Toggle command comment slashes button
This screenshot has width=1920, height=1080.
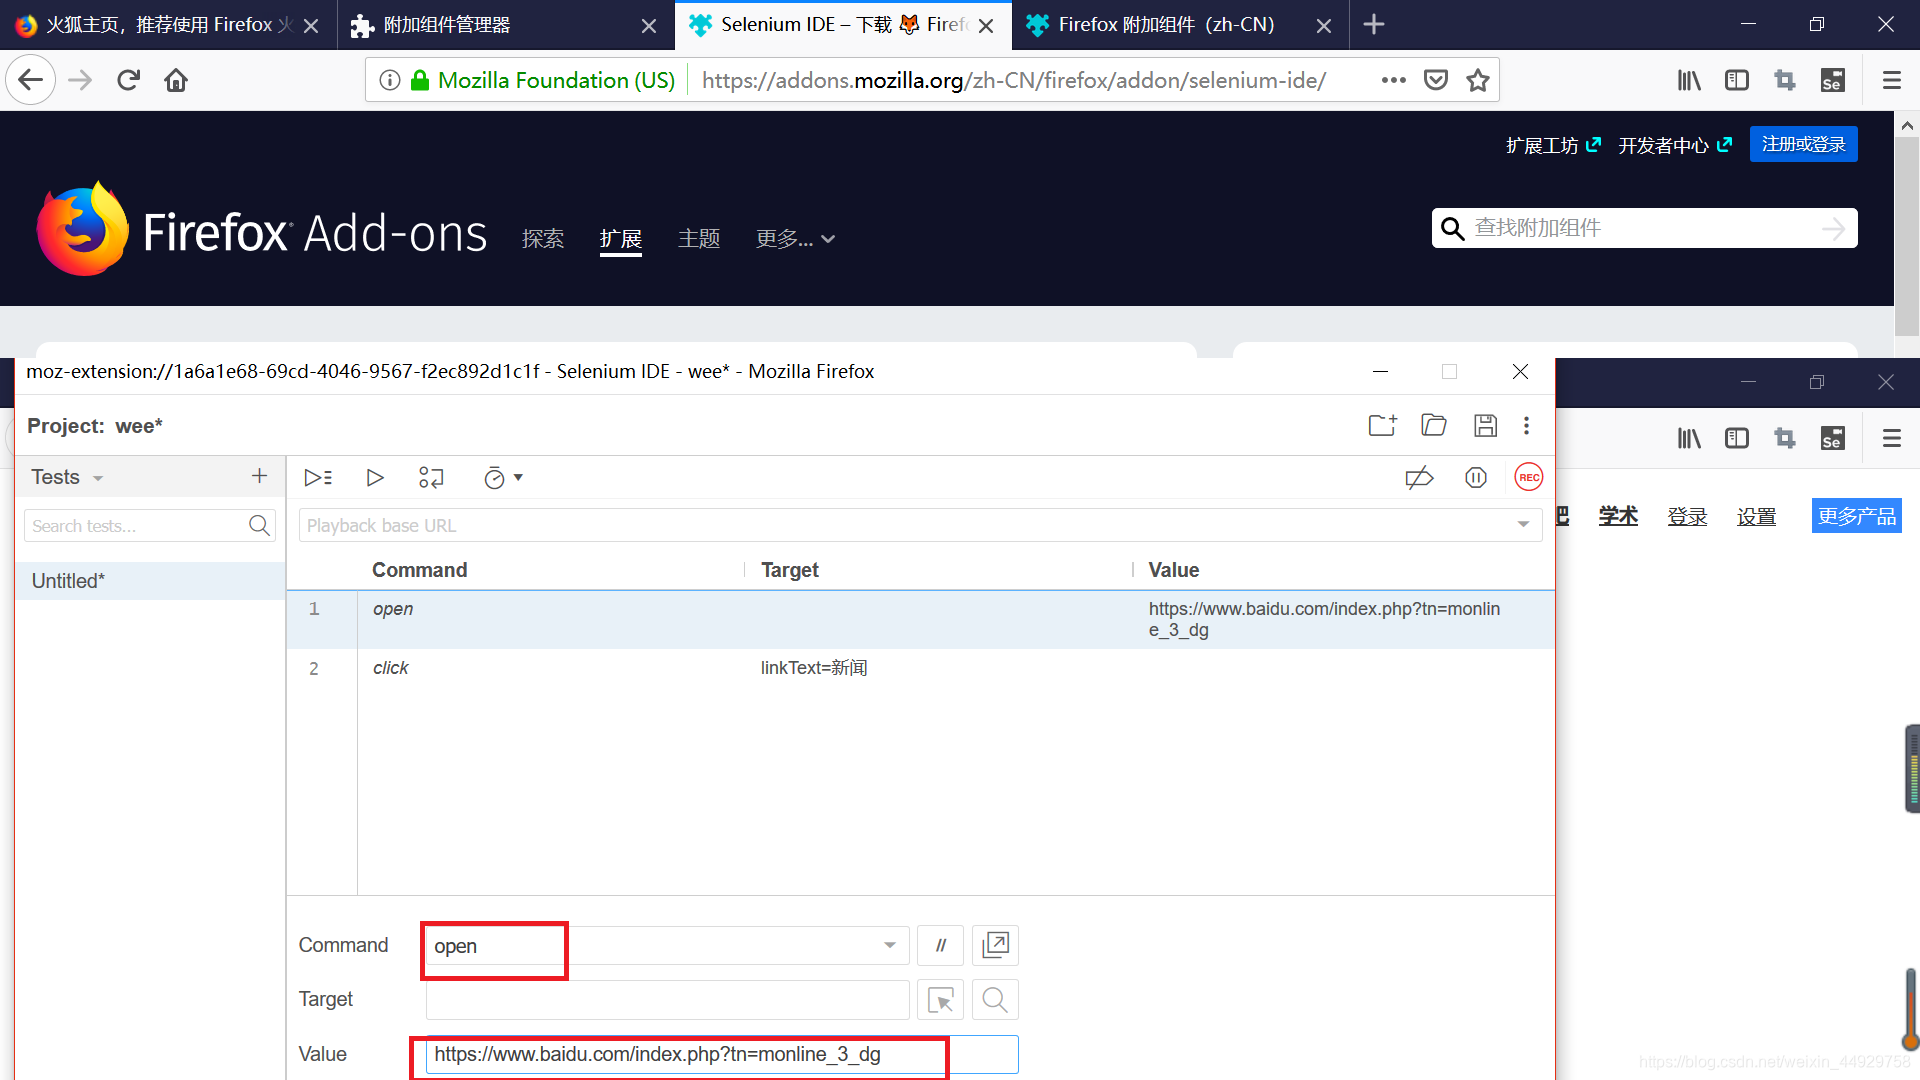pos(940,945)
